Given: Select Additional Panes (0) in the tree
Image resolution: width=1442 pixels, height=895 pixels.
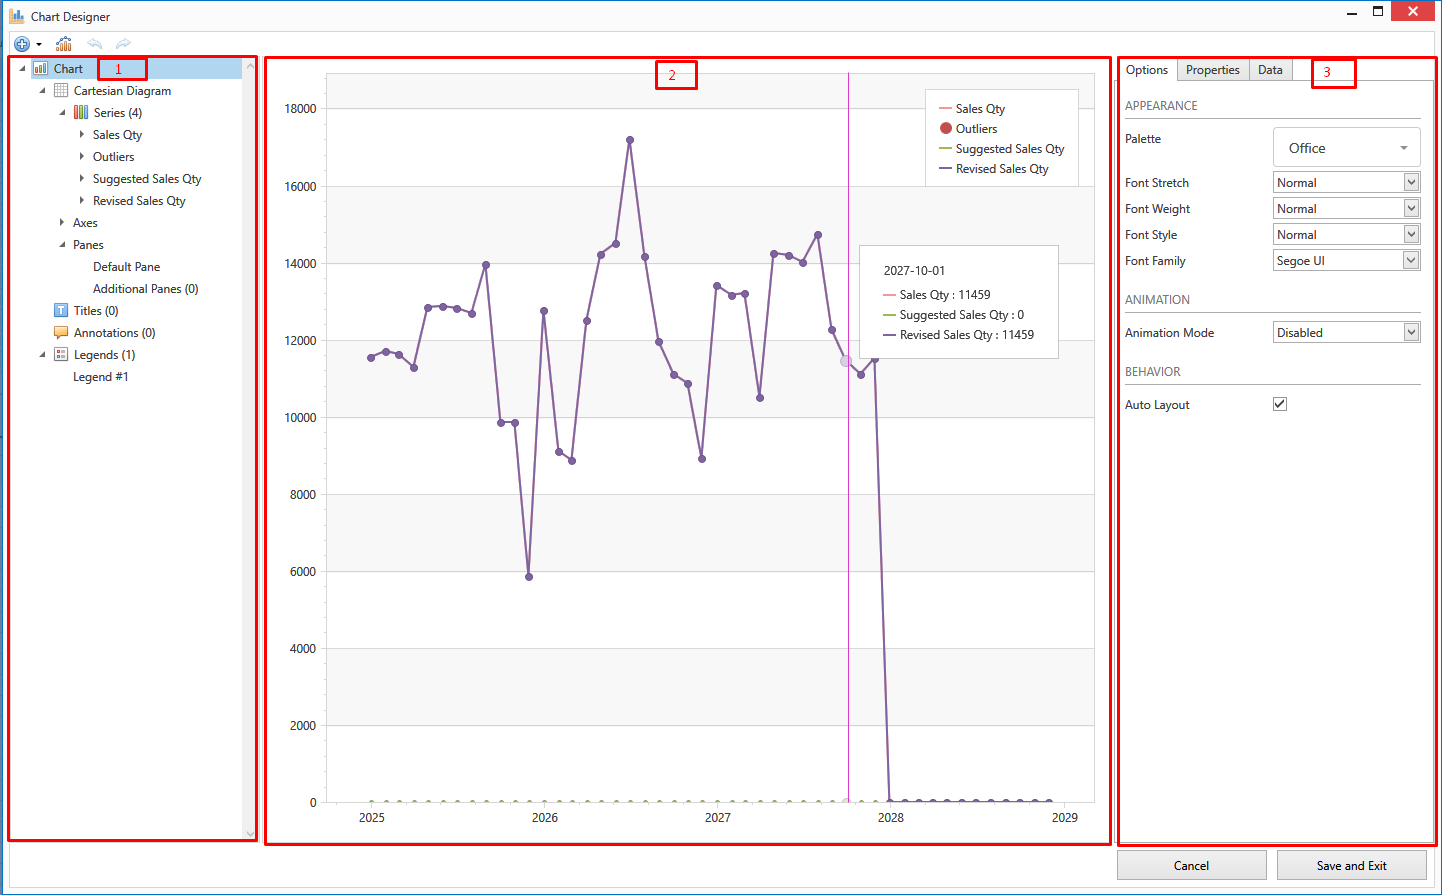Looking at the screenshot, I should click(145, 289).
